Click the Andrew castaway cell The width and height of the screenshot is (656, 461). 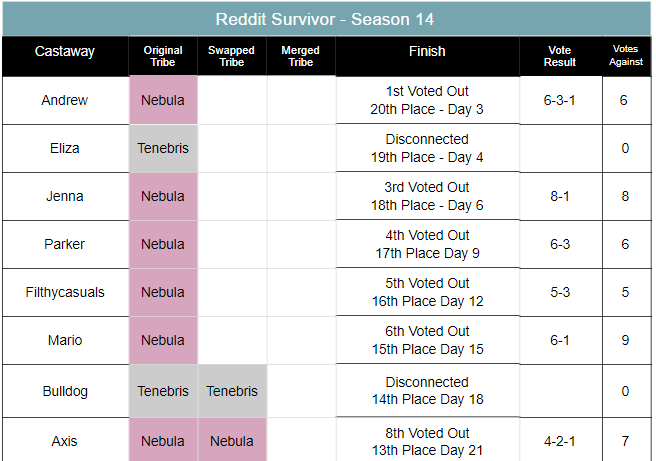click(x=64, y=100)
